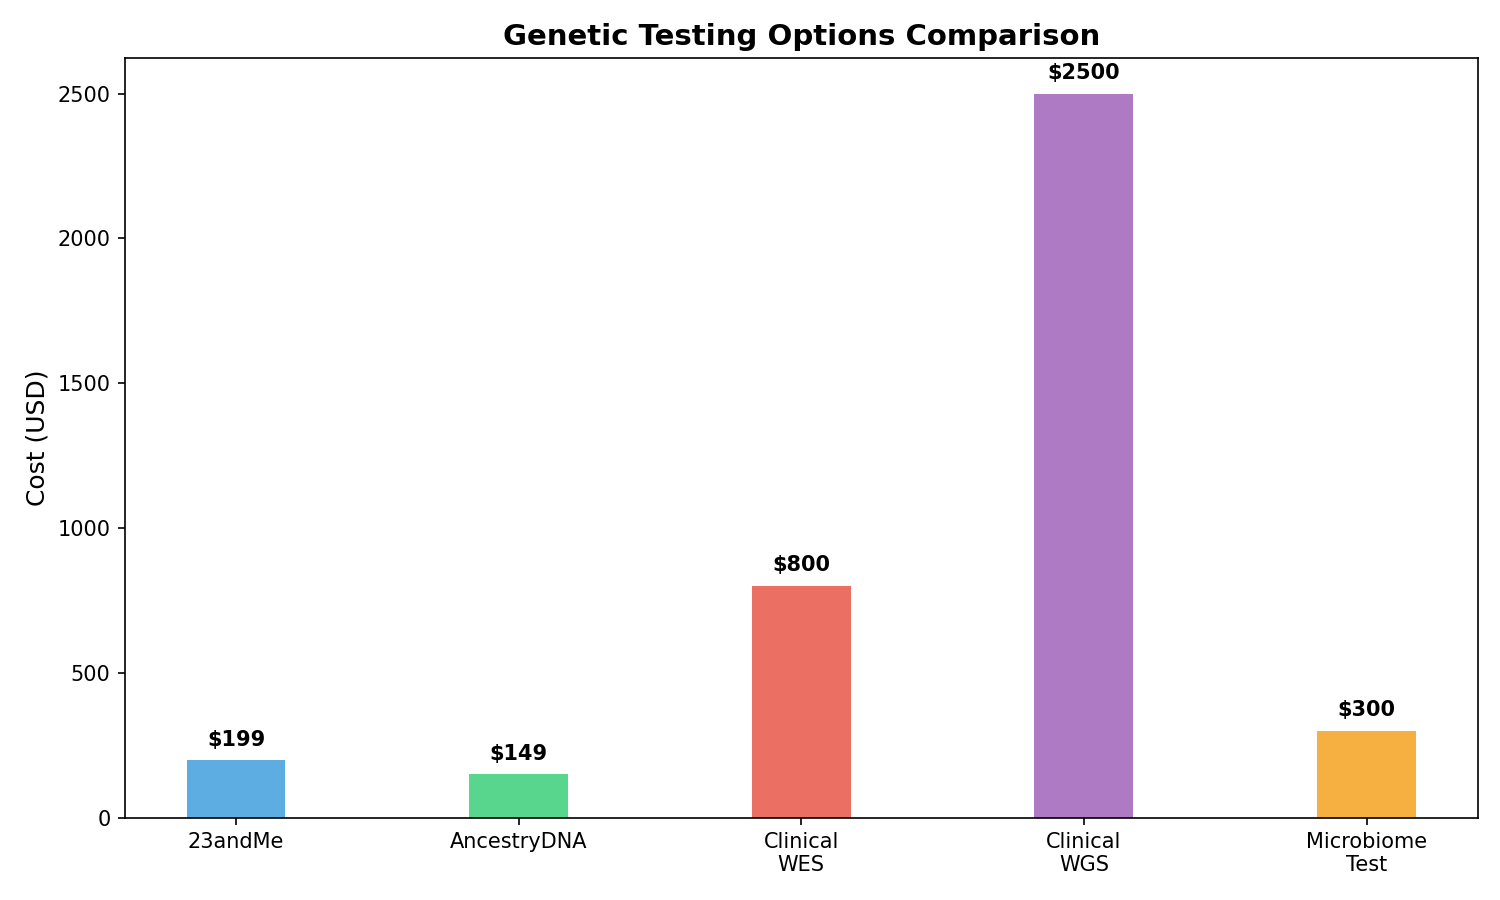This screenshot has height=900, width=1500.
Task: Select the 'Cost (USD)' y-axis label
Action: pos(37,438)
